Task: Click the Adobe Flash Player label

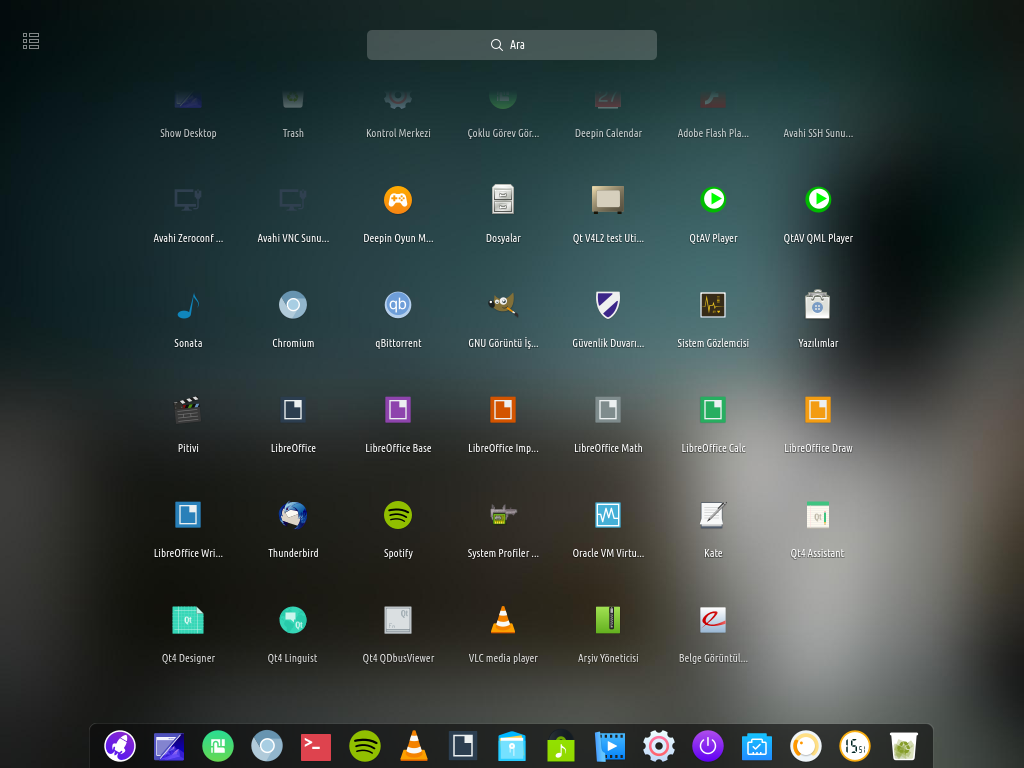Action: pos(713,133)
